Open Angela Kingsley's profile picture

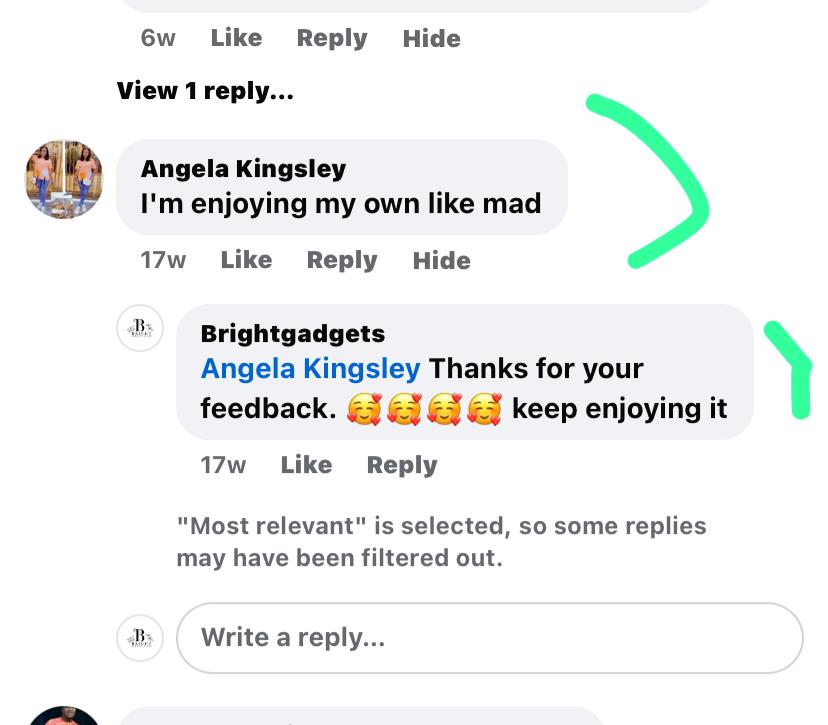pyautogui.click(x=64, y=179)
